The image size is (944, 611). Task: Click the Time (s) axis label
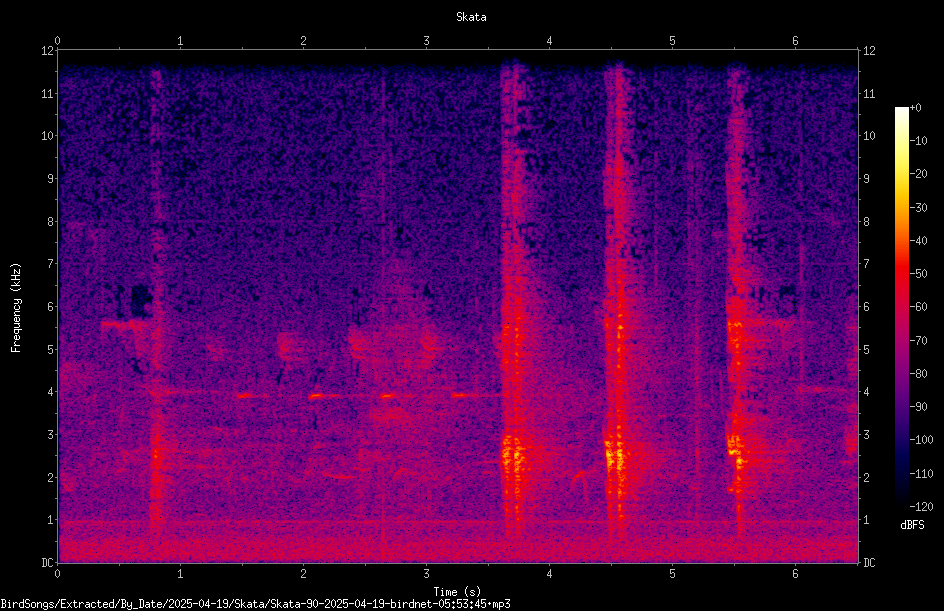(457, 592)
